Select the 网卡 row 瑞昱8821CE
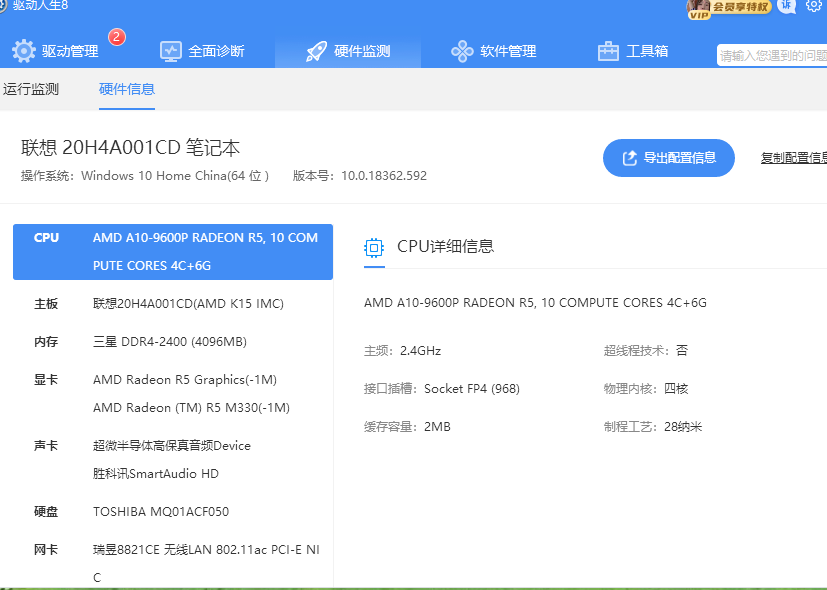The height and width of the screenshot is (590, 827). click(173, 563)
